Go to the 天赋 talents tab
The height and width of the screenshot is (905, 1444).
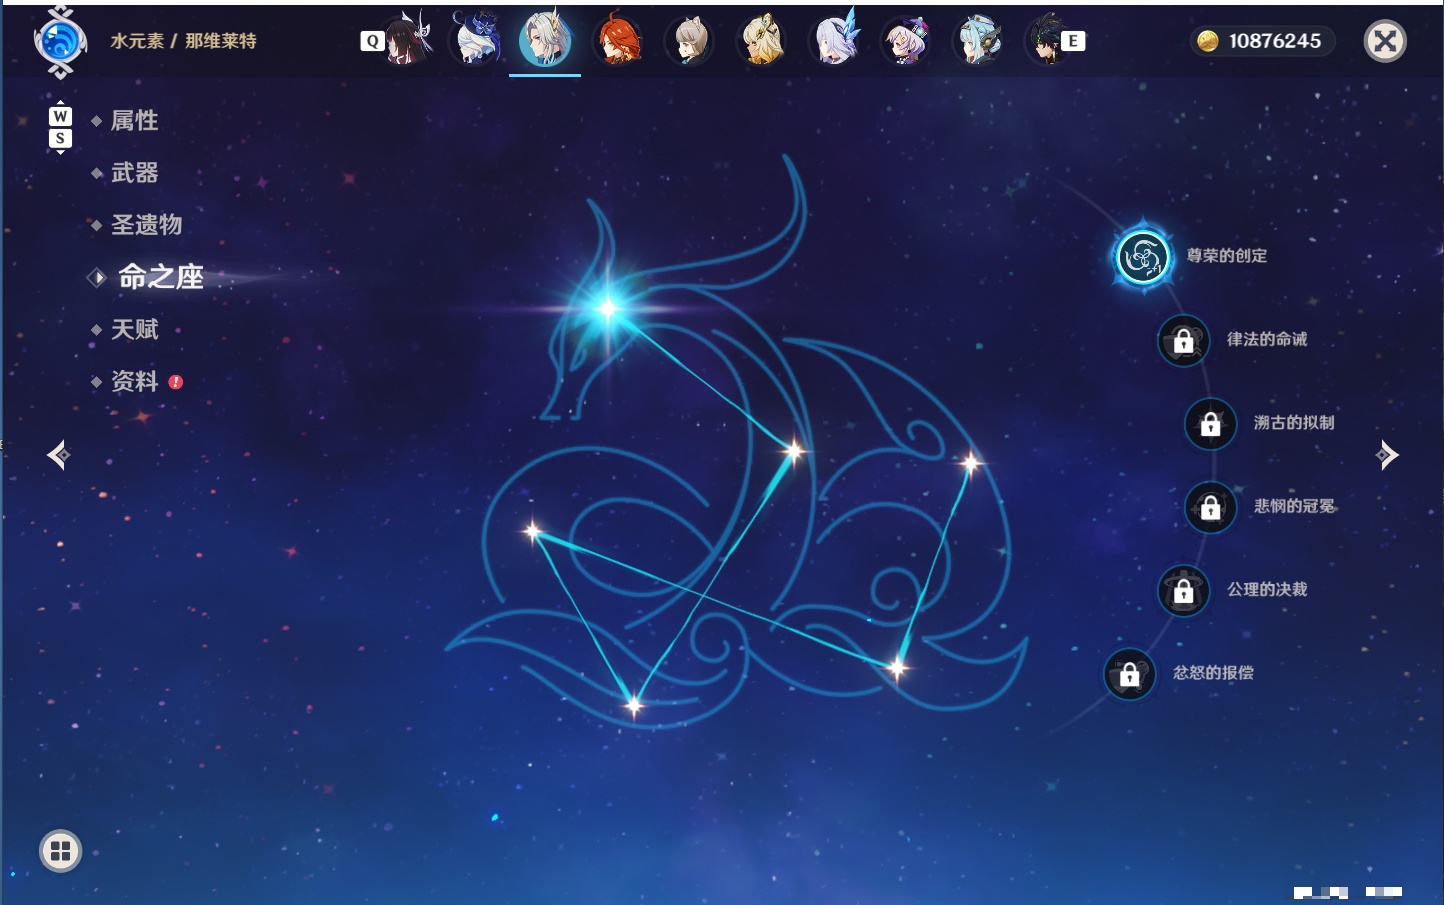pos(134,329)
